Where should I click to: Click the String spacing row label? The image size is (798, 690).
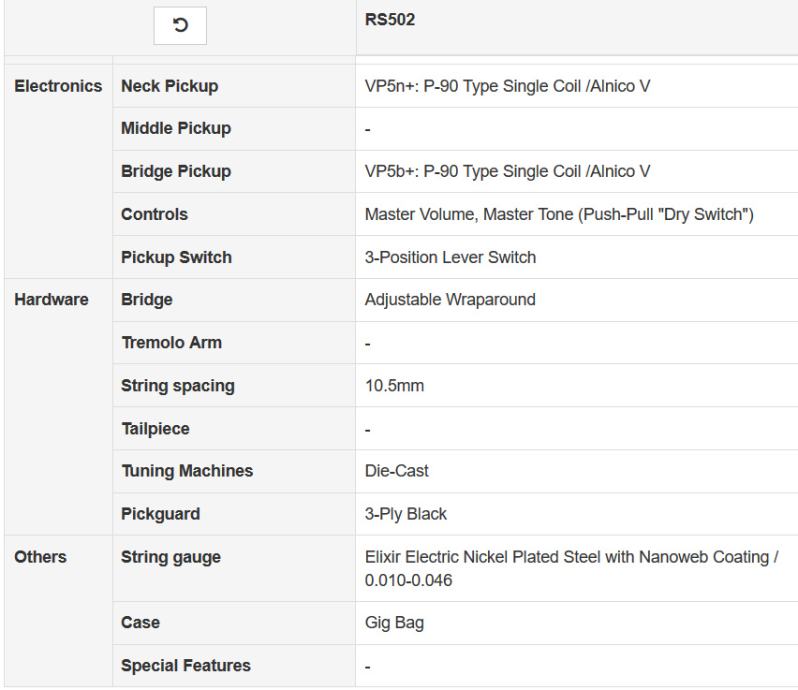(x=176, y=386)
